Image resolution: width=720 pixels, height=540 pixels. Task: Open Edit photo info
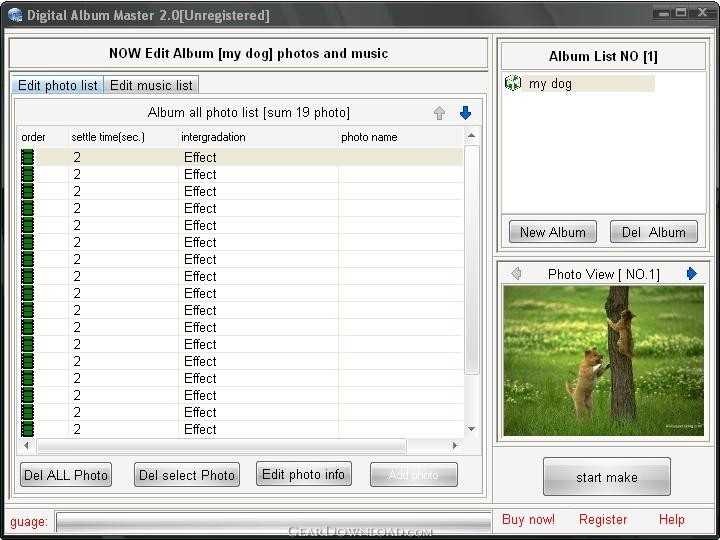(x=304, y=474)
